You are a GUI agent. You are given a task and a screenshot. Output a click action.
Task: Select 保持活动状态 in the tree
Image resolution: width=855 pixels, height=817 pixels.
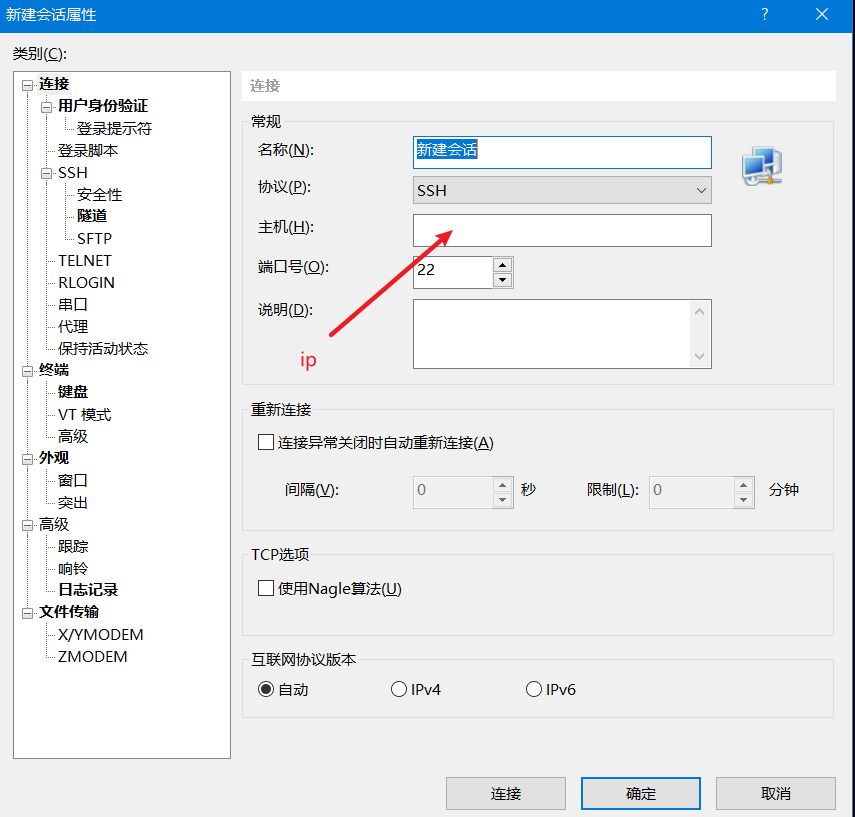click(103, 349)
